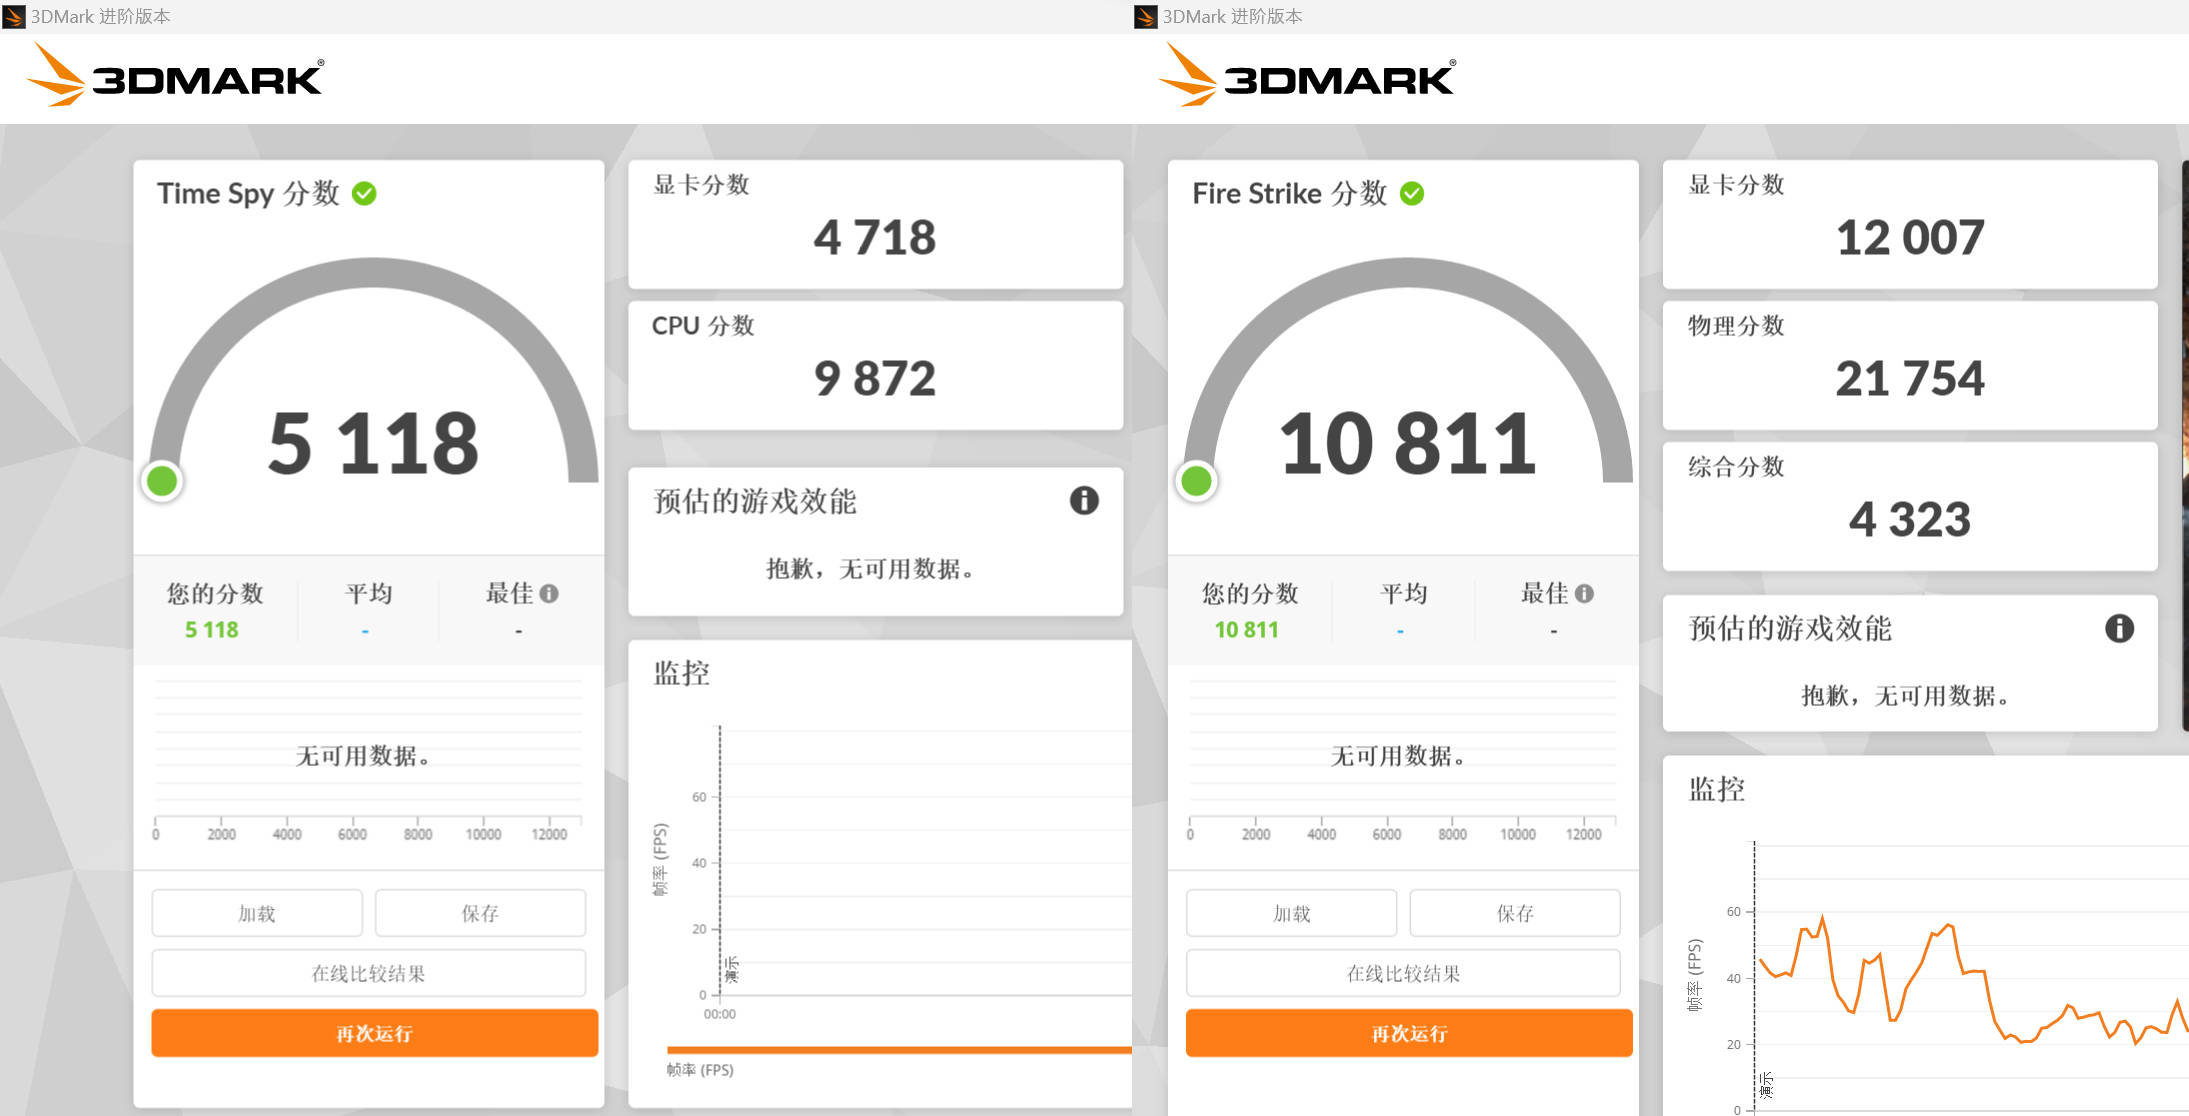Click 监控 heading in Time Spy window
This screenshot has height=1116, width=2189.
pyautogui.click(x=682, y=673)
